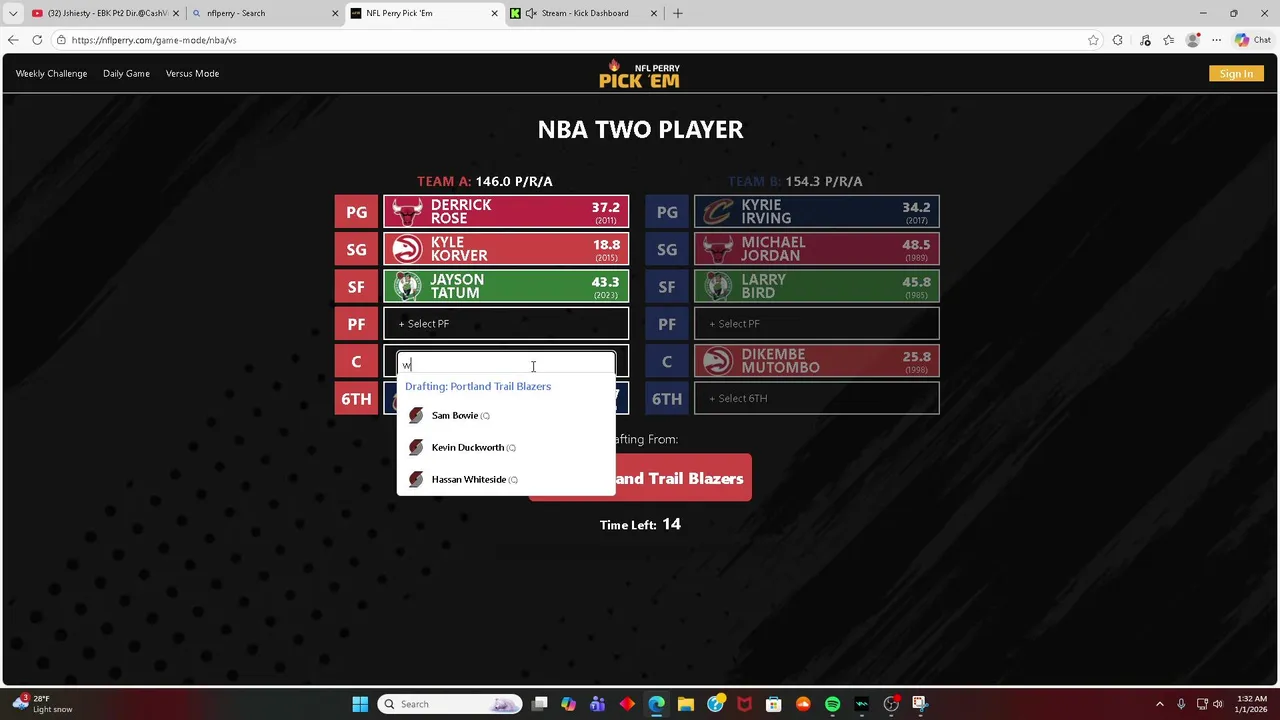
Task: Open McAfee from the taskbar
Action: click(x=744, y=704)
